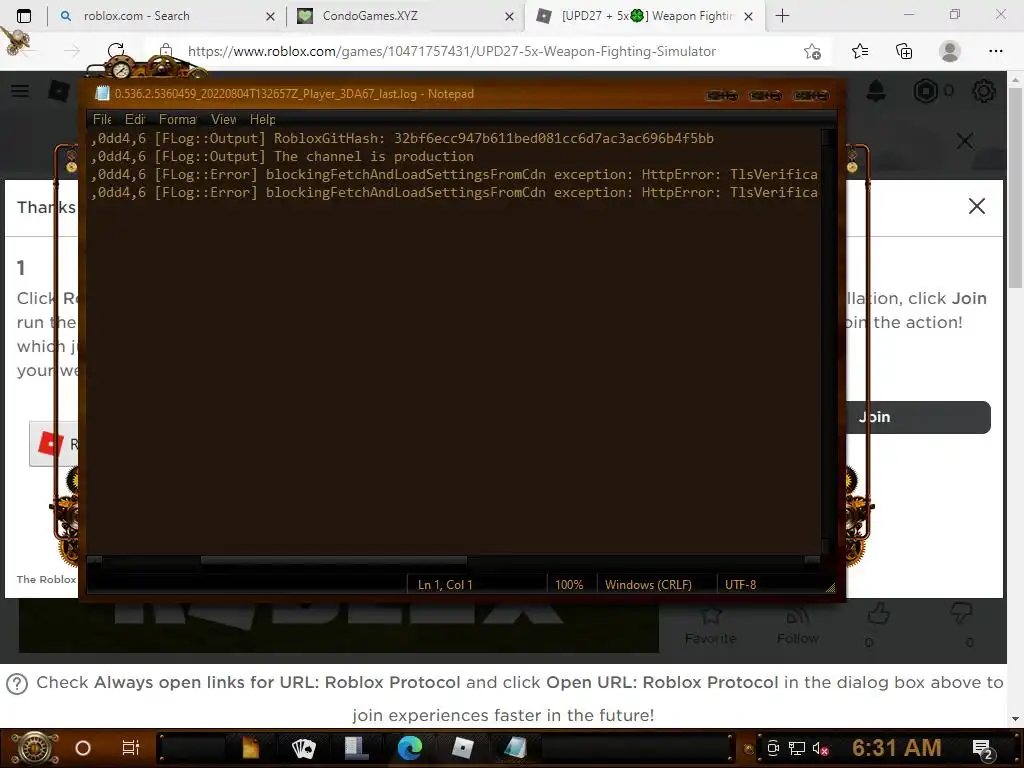Open a new browser tab
Image resolution: width=1024 pixels, height=768 pixels.
coord(782,16)
